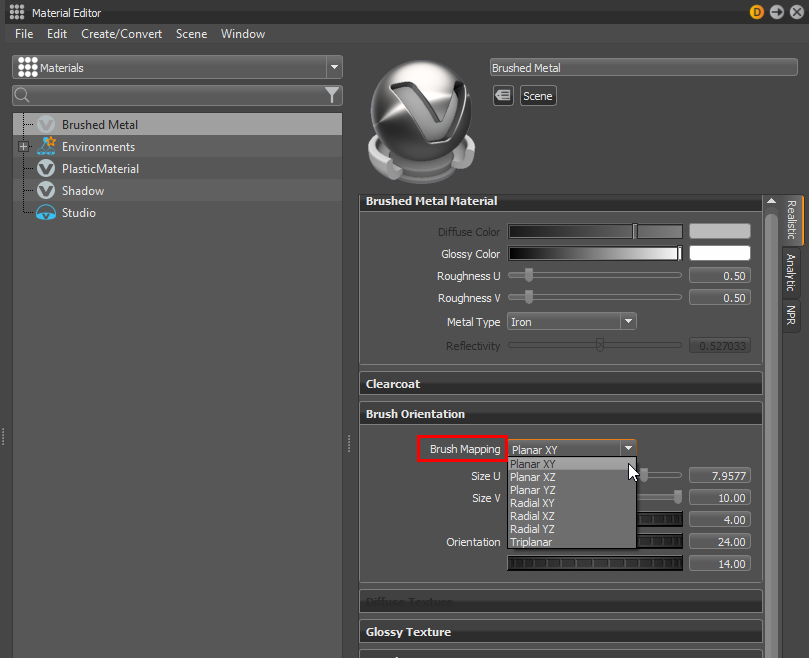Open the Window menu

243,33
